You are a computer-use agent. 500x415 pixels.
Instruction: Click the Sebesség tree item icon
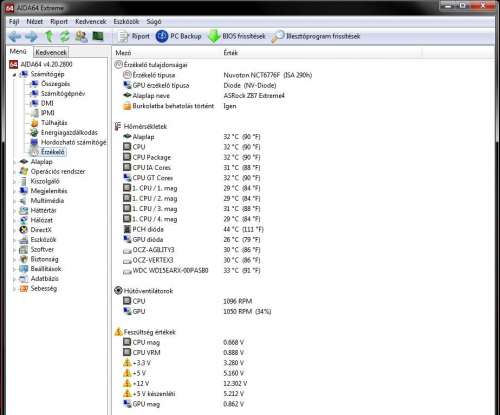23,288
